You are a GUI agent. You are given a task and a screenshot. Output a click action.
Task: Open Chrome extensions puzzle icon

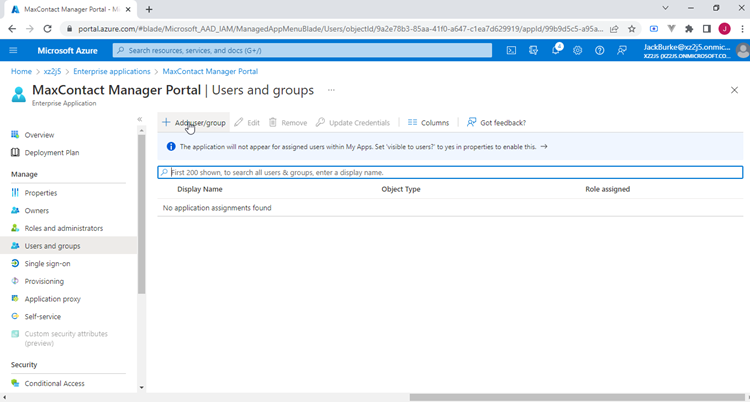689,29
